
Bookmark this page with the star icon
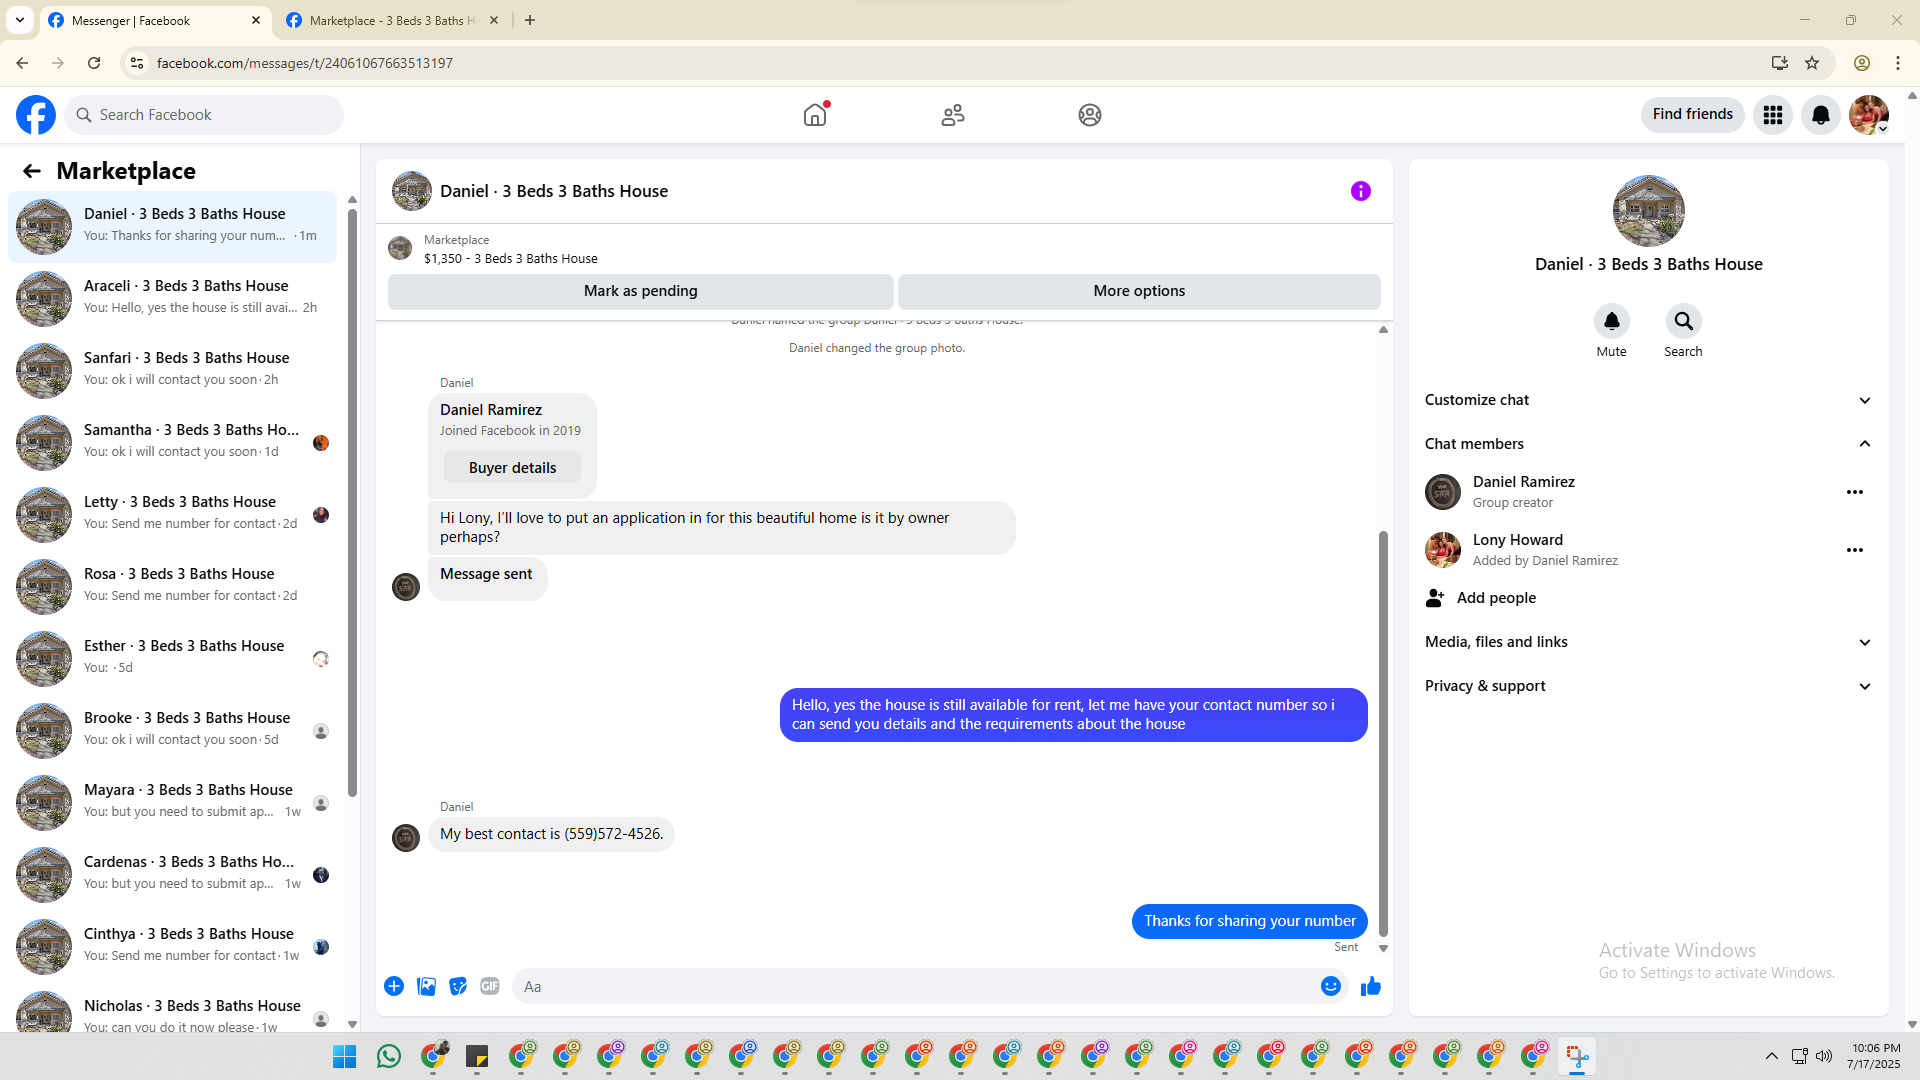point(1812,63)
